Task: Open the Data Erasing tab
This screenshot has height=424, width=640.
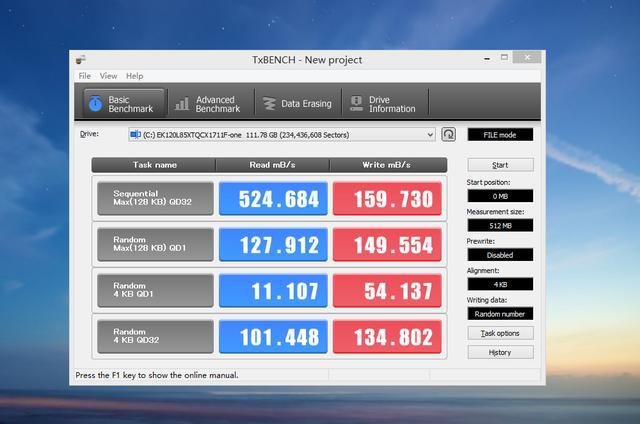Action: coord(298,104)
